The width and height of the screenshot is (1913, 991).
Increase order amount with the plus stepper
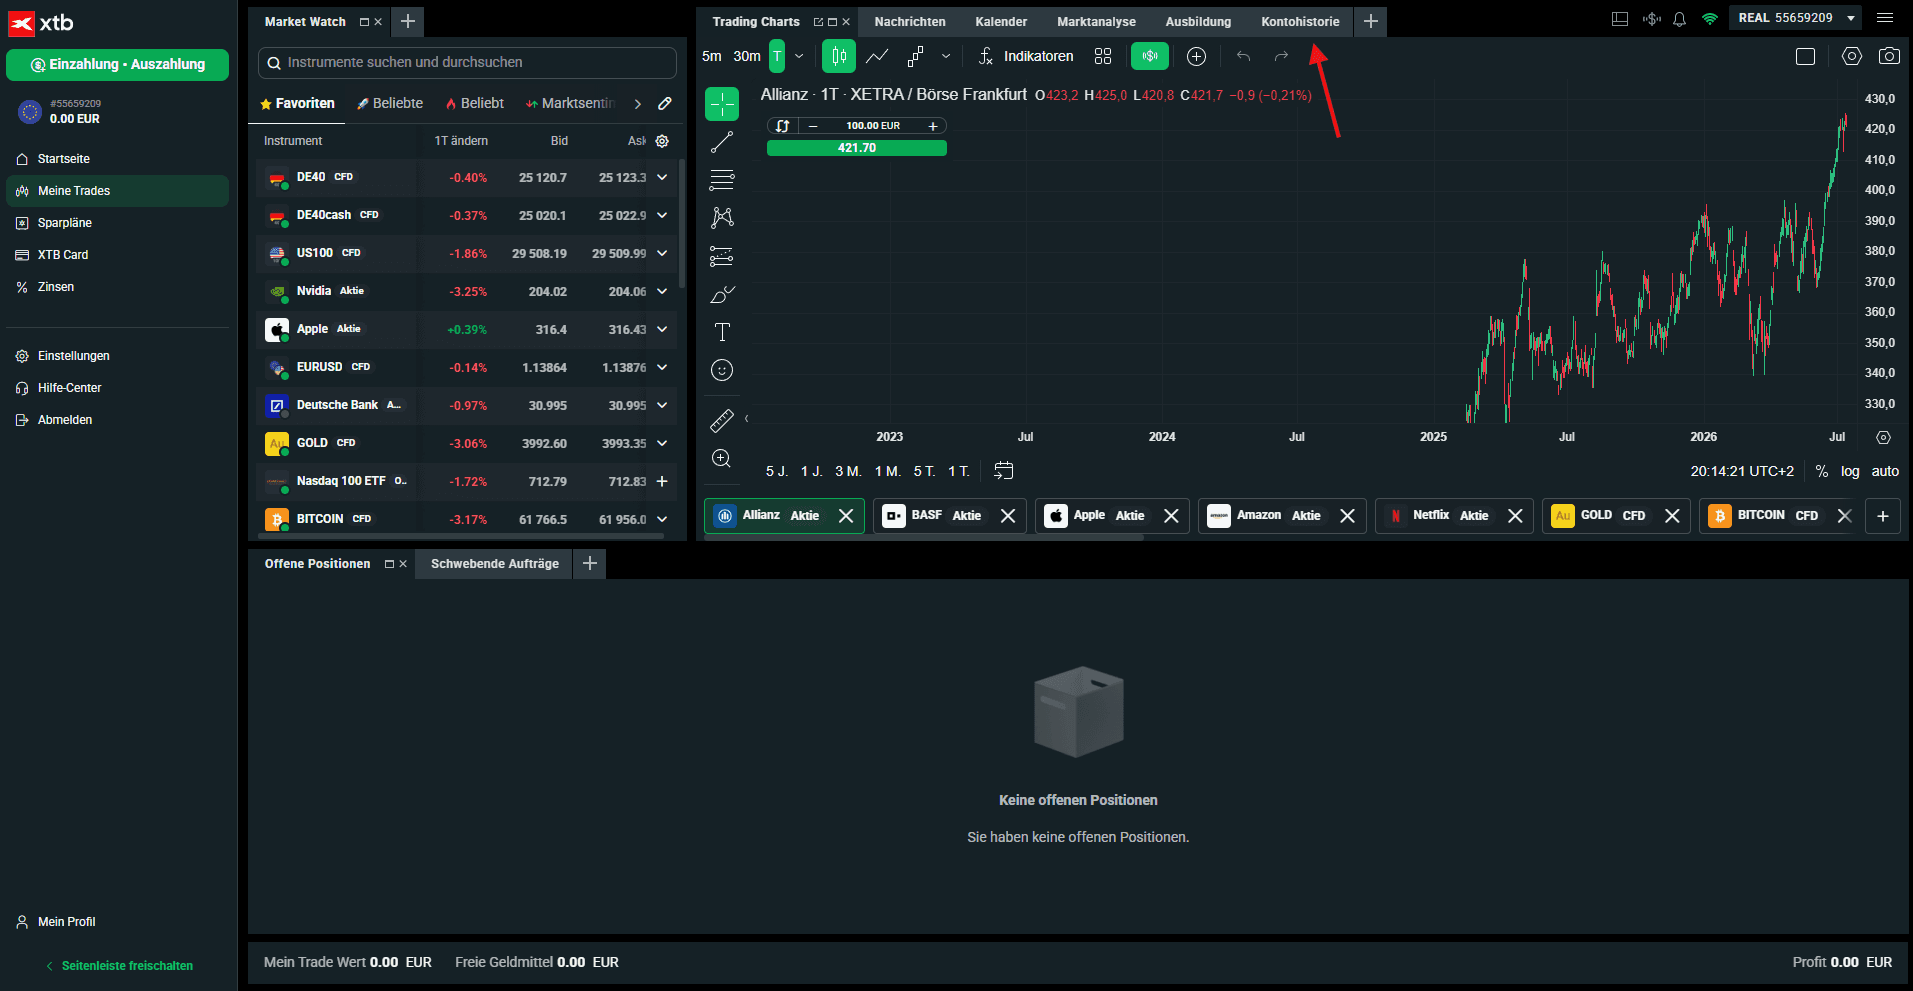point(933,126)
